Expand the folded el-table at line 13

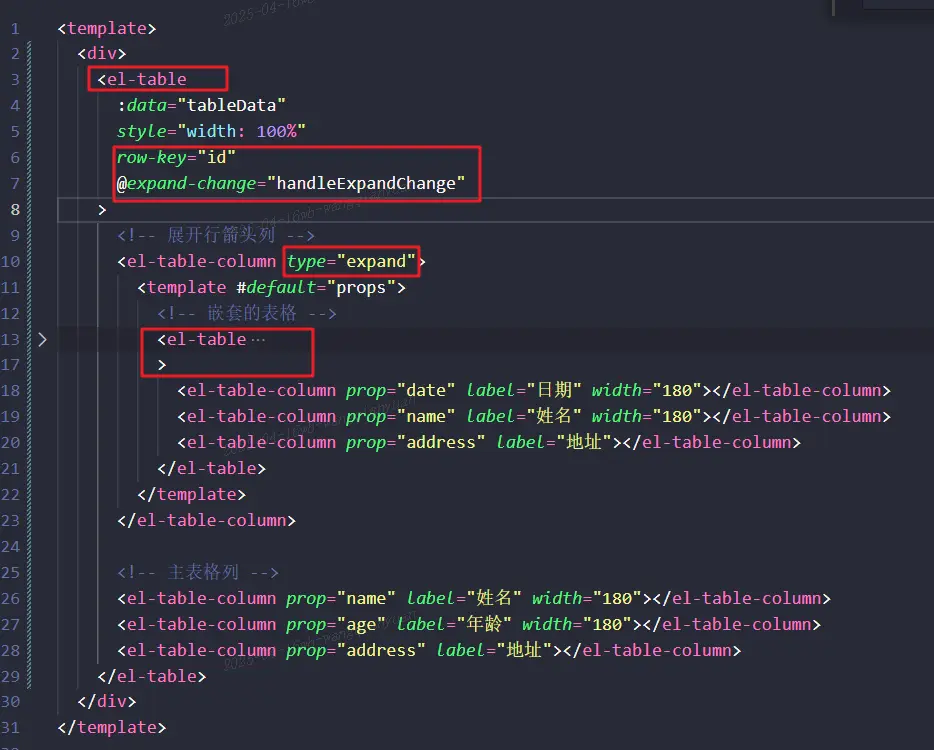pyautogui.click(x=42, y=340)
